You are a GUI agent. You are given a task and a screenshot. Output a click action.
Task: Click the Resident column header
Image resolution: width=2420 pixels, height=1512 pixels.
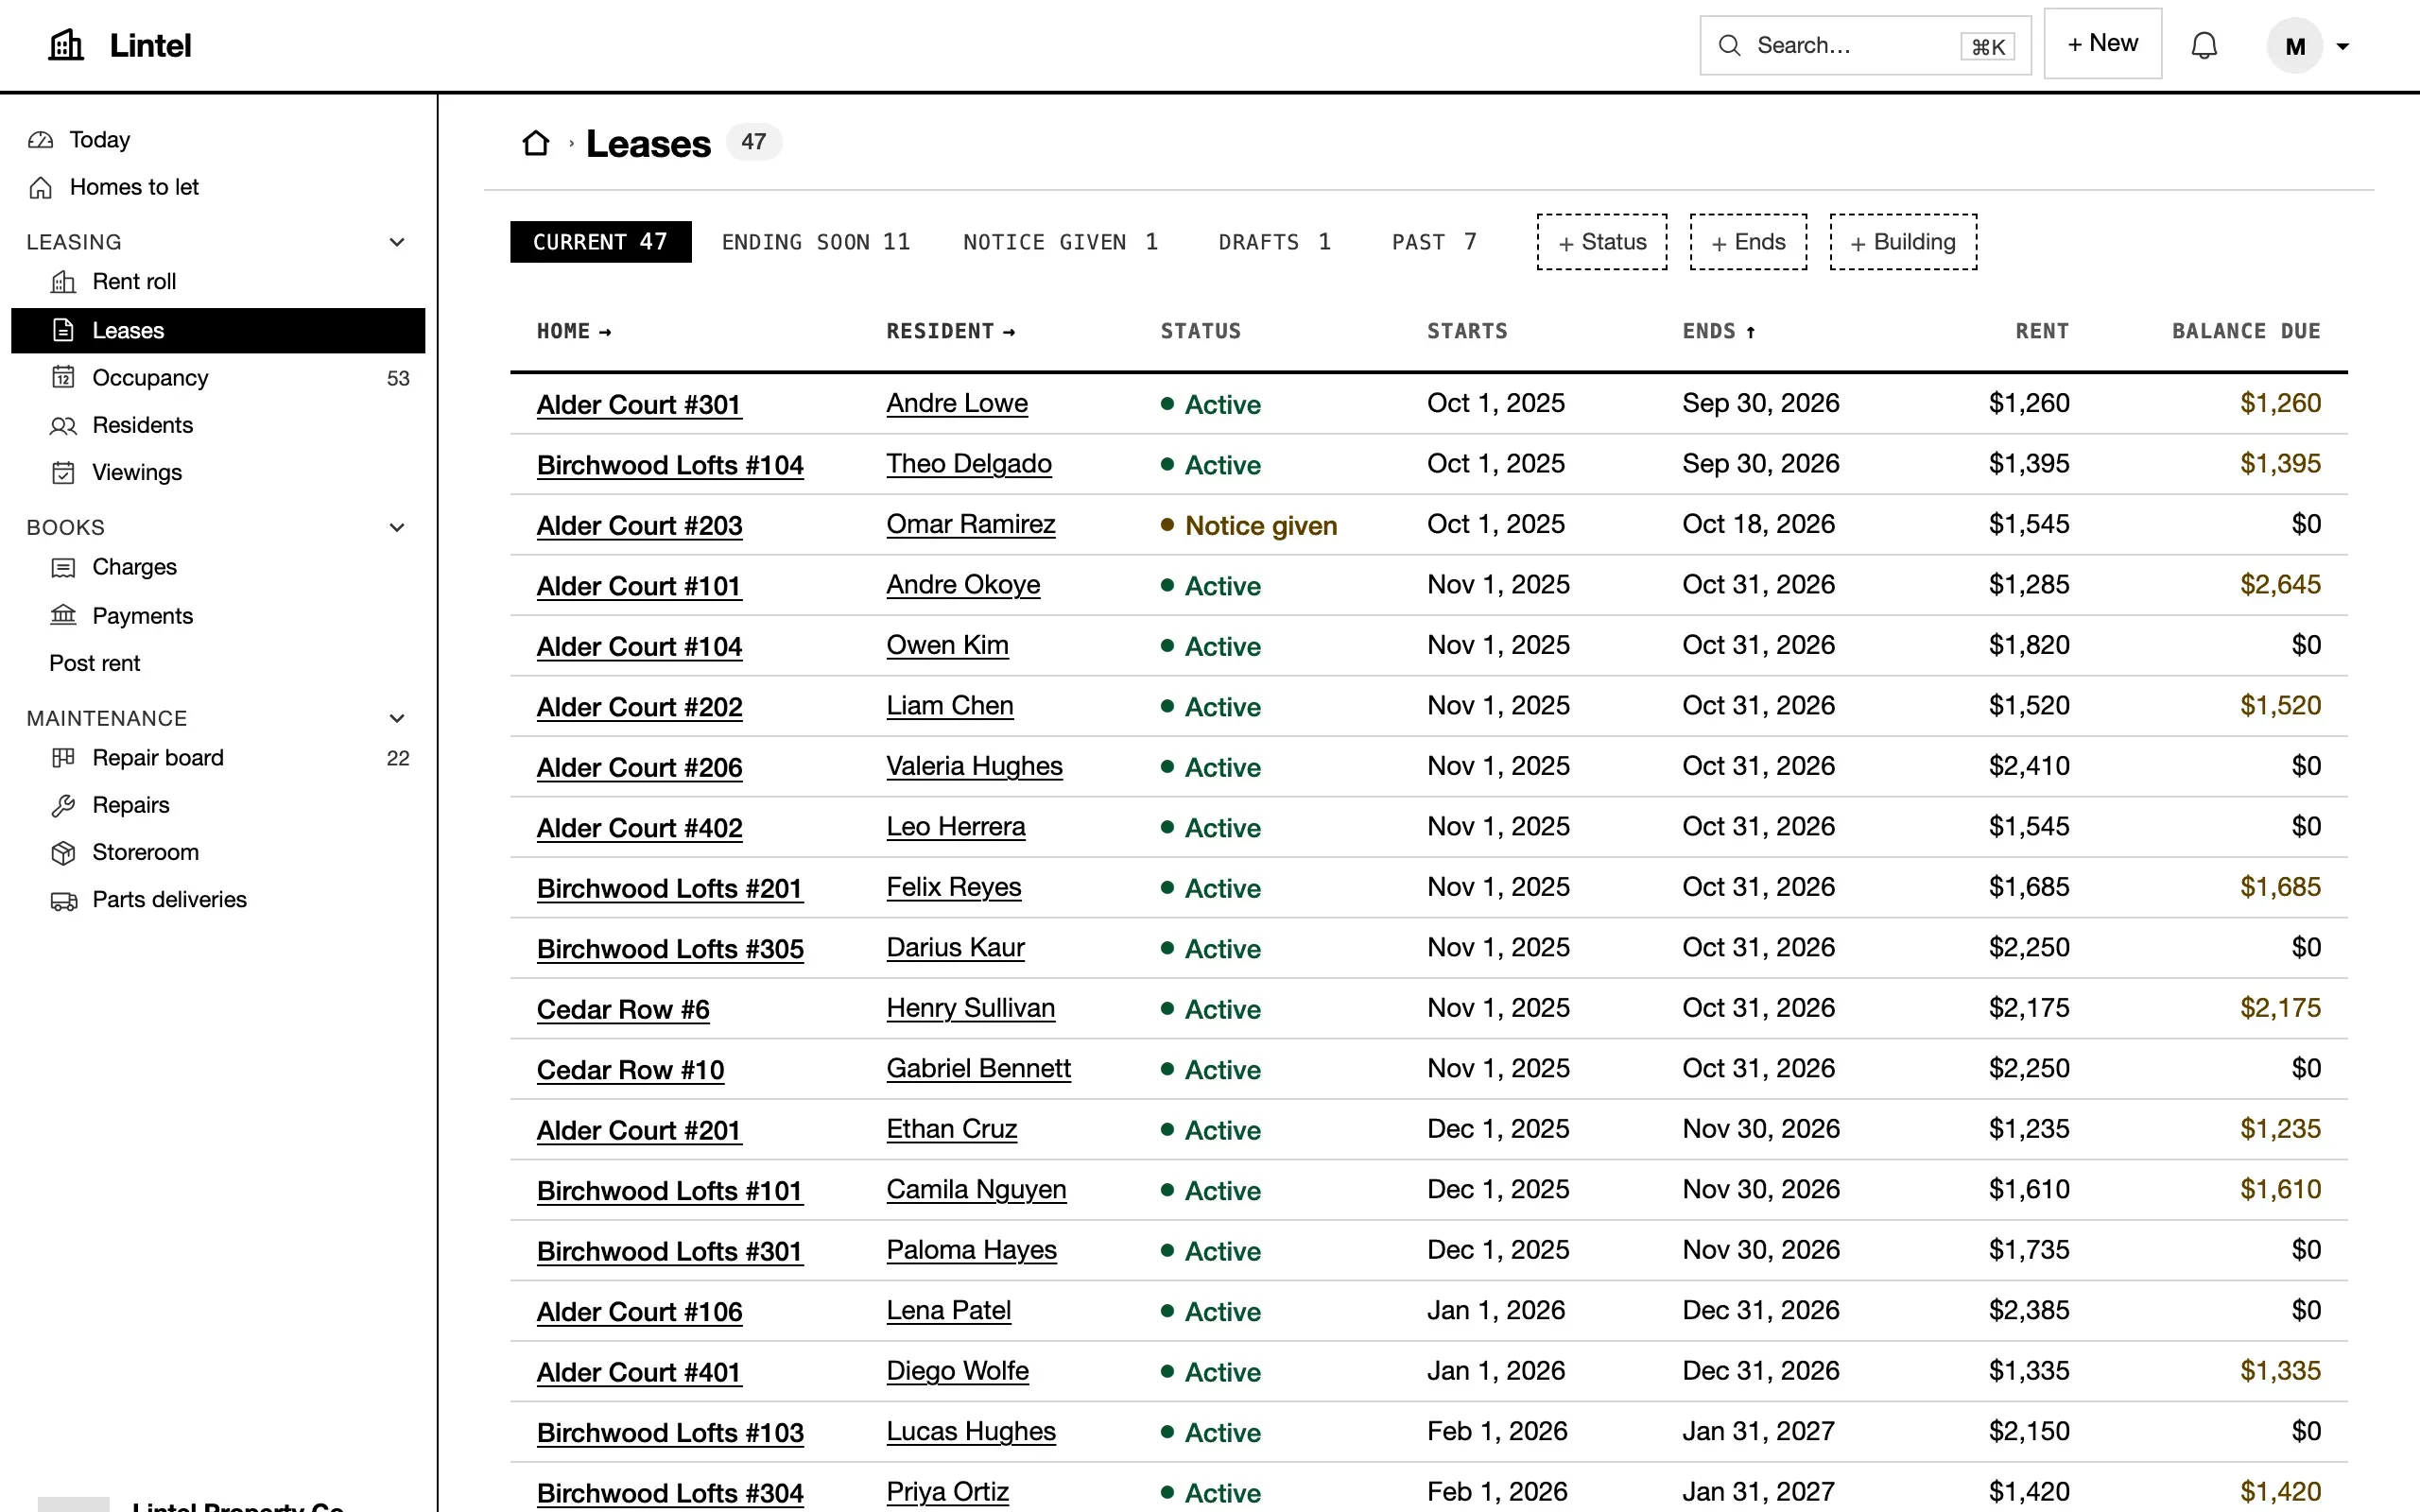coord(951,331)
